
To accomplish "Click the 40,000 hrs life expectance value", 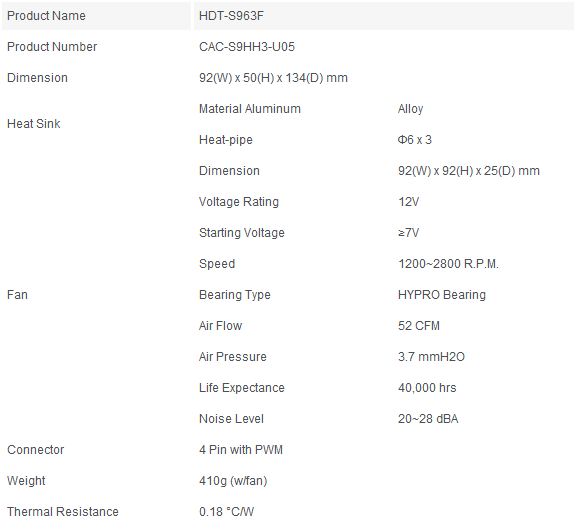I will (x=427, y=388).
